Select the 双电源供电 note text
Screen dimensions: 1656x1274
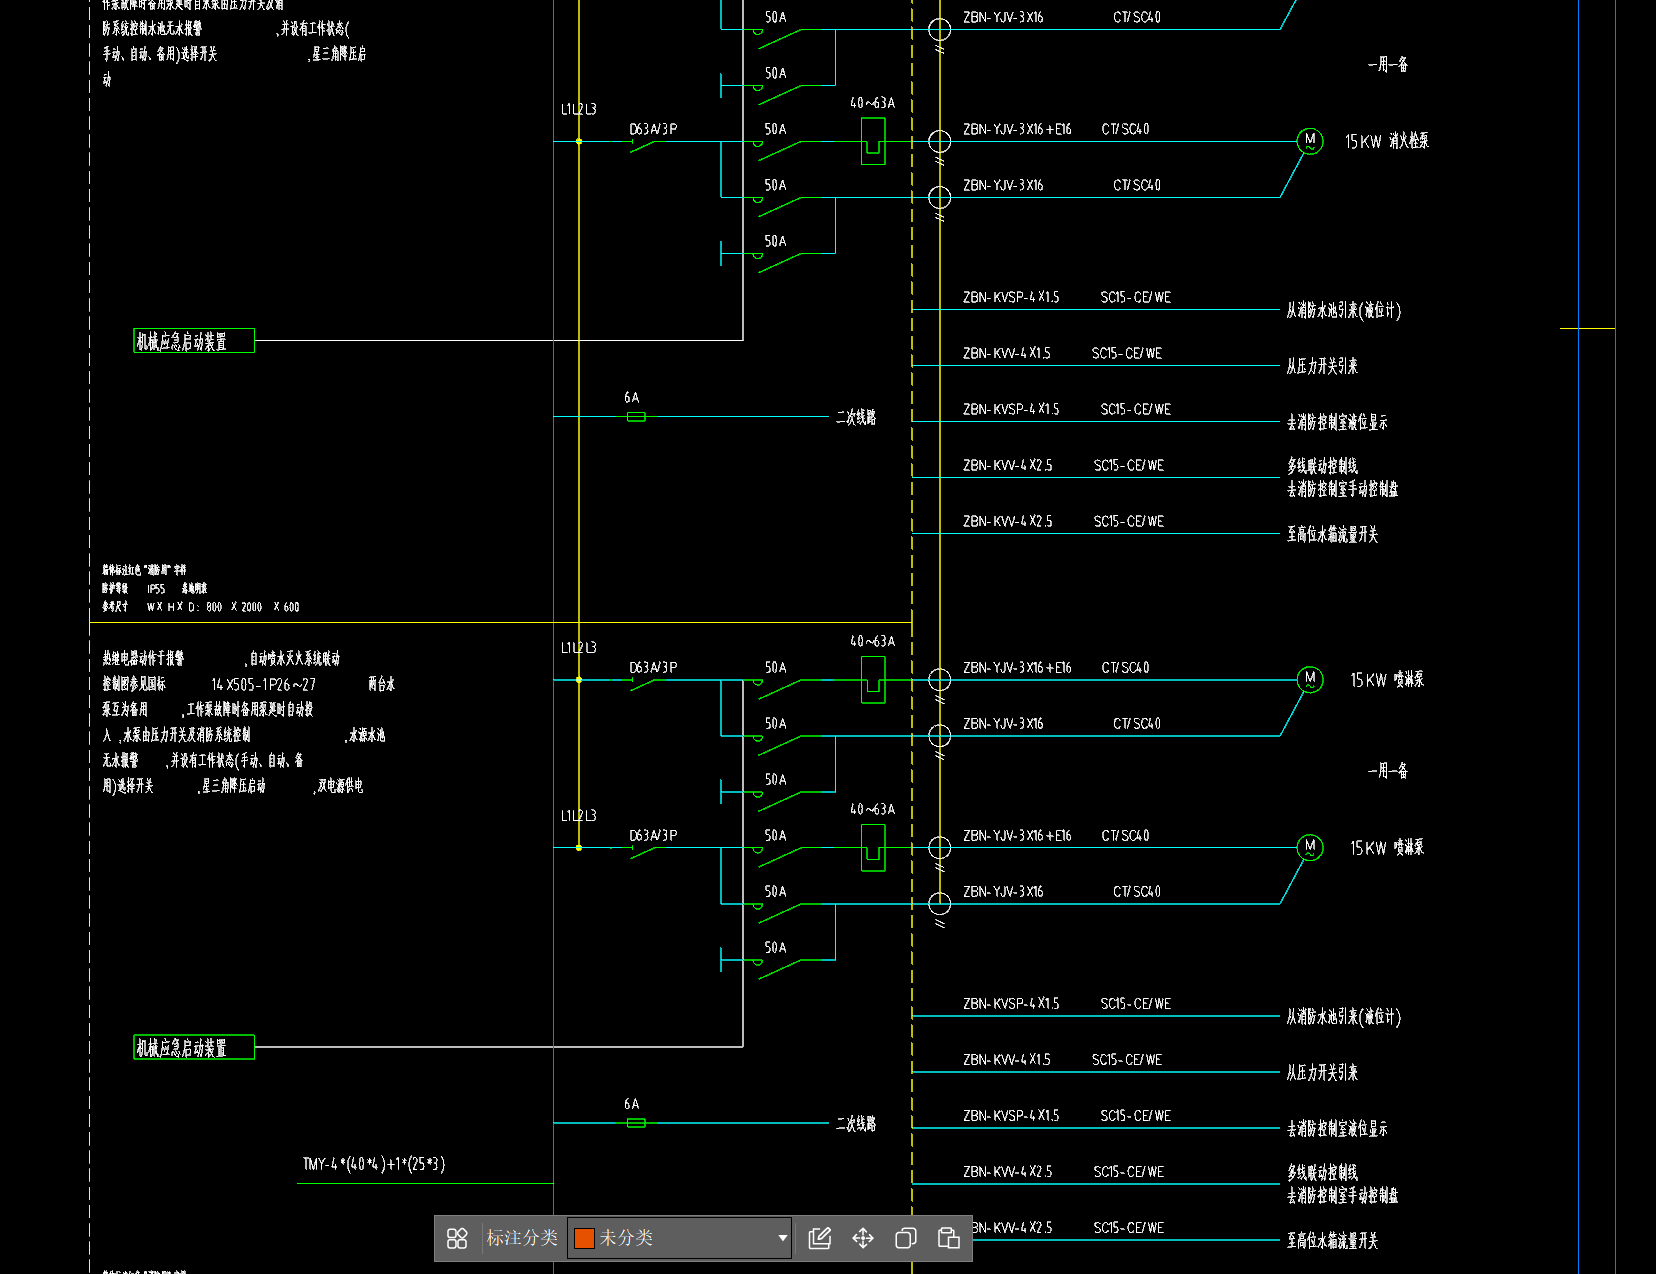click(340, 786)
